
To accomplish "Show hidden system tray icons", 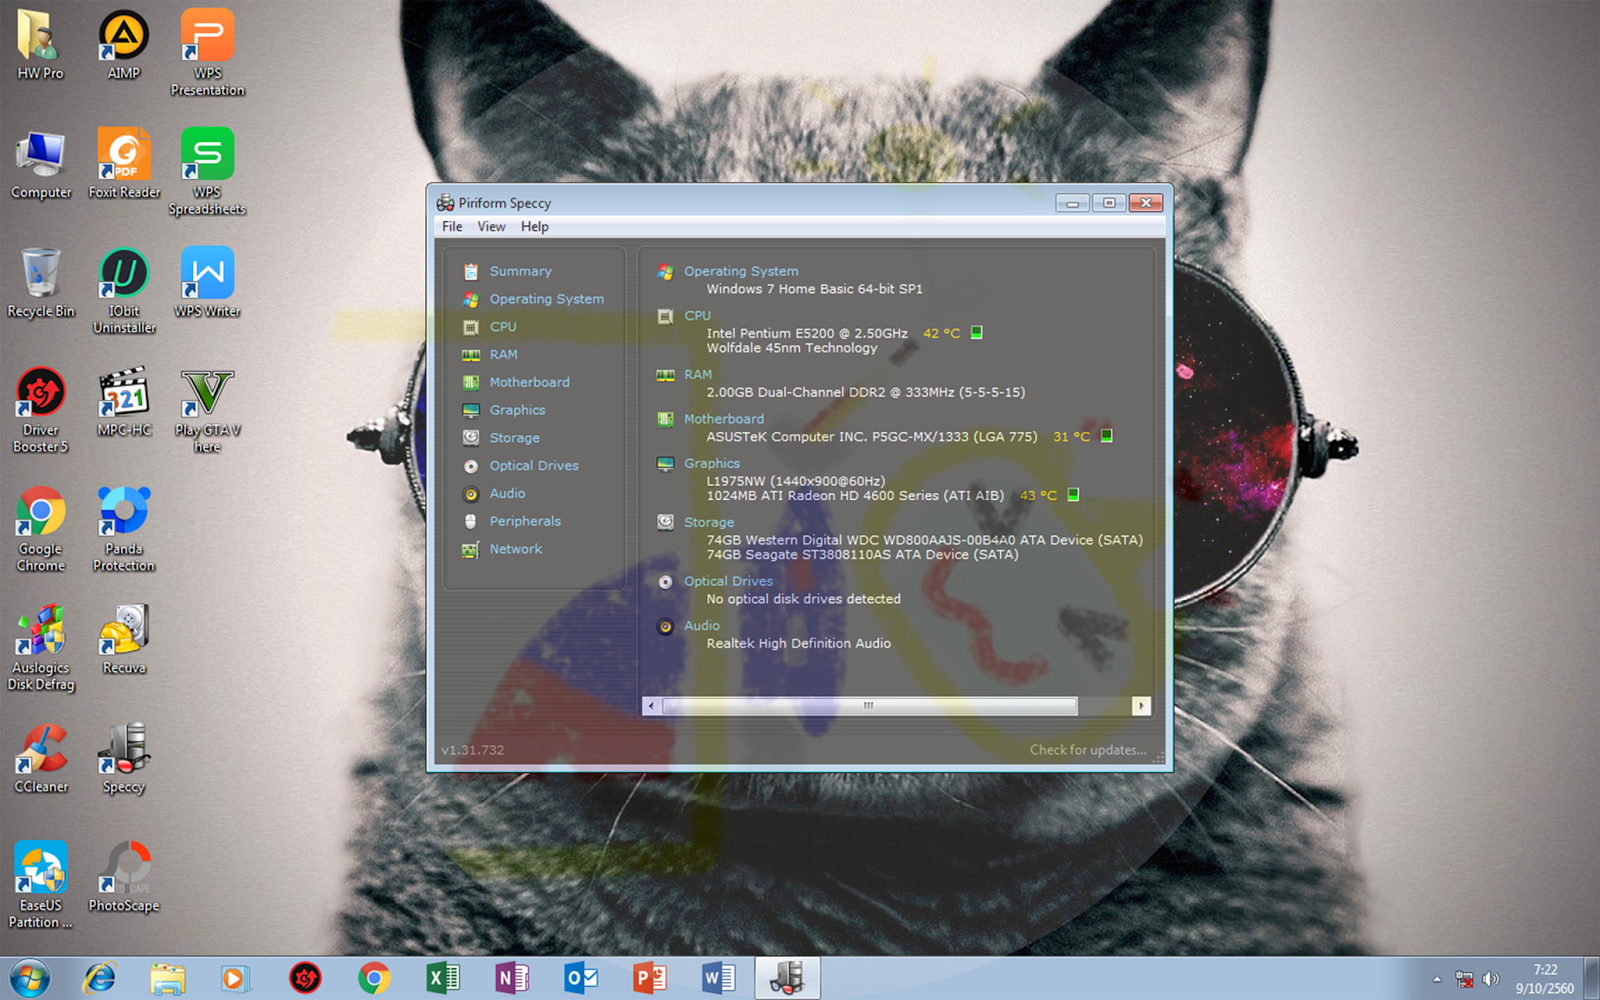I will (x=1437, y=979).
